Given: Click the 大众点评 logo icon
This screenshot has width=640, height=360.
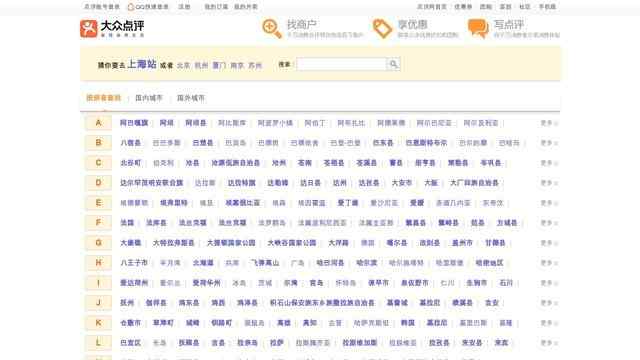Looking at the screenshot, I should pos(89,29).
